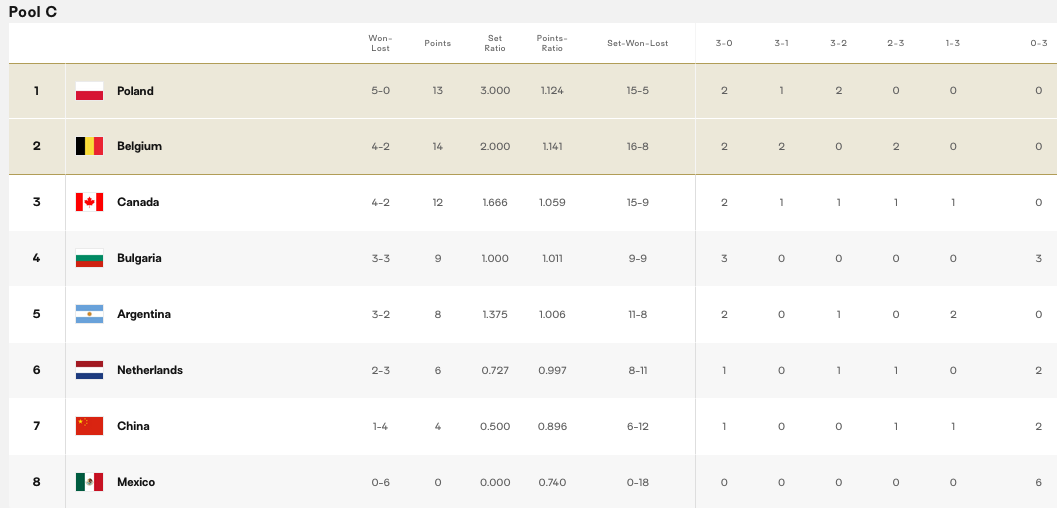This screenshot has height=508, width=1057.
Task: Click the Set-Won-Lost column header
Action: [637, 43]
